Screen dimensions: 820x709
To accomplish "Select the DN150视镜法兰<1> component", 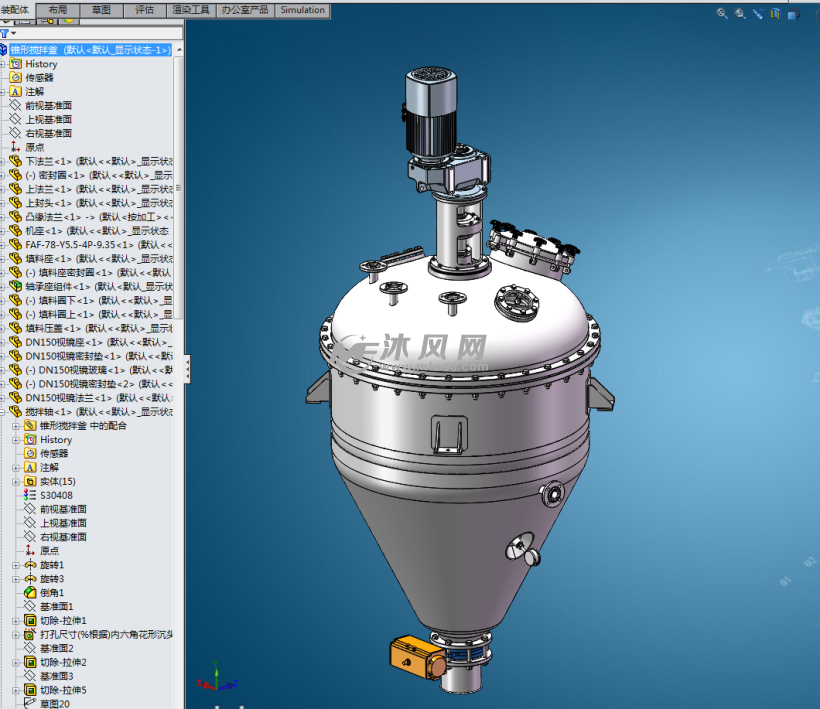I will tap(99, 398).
